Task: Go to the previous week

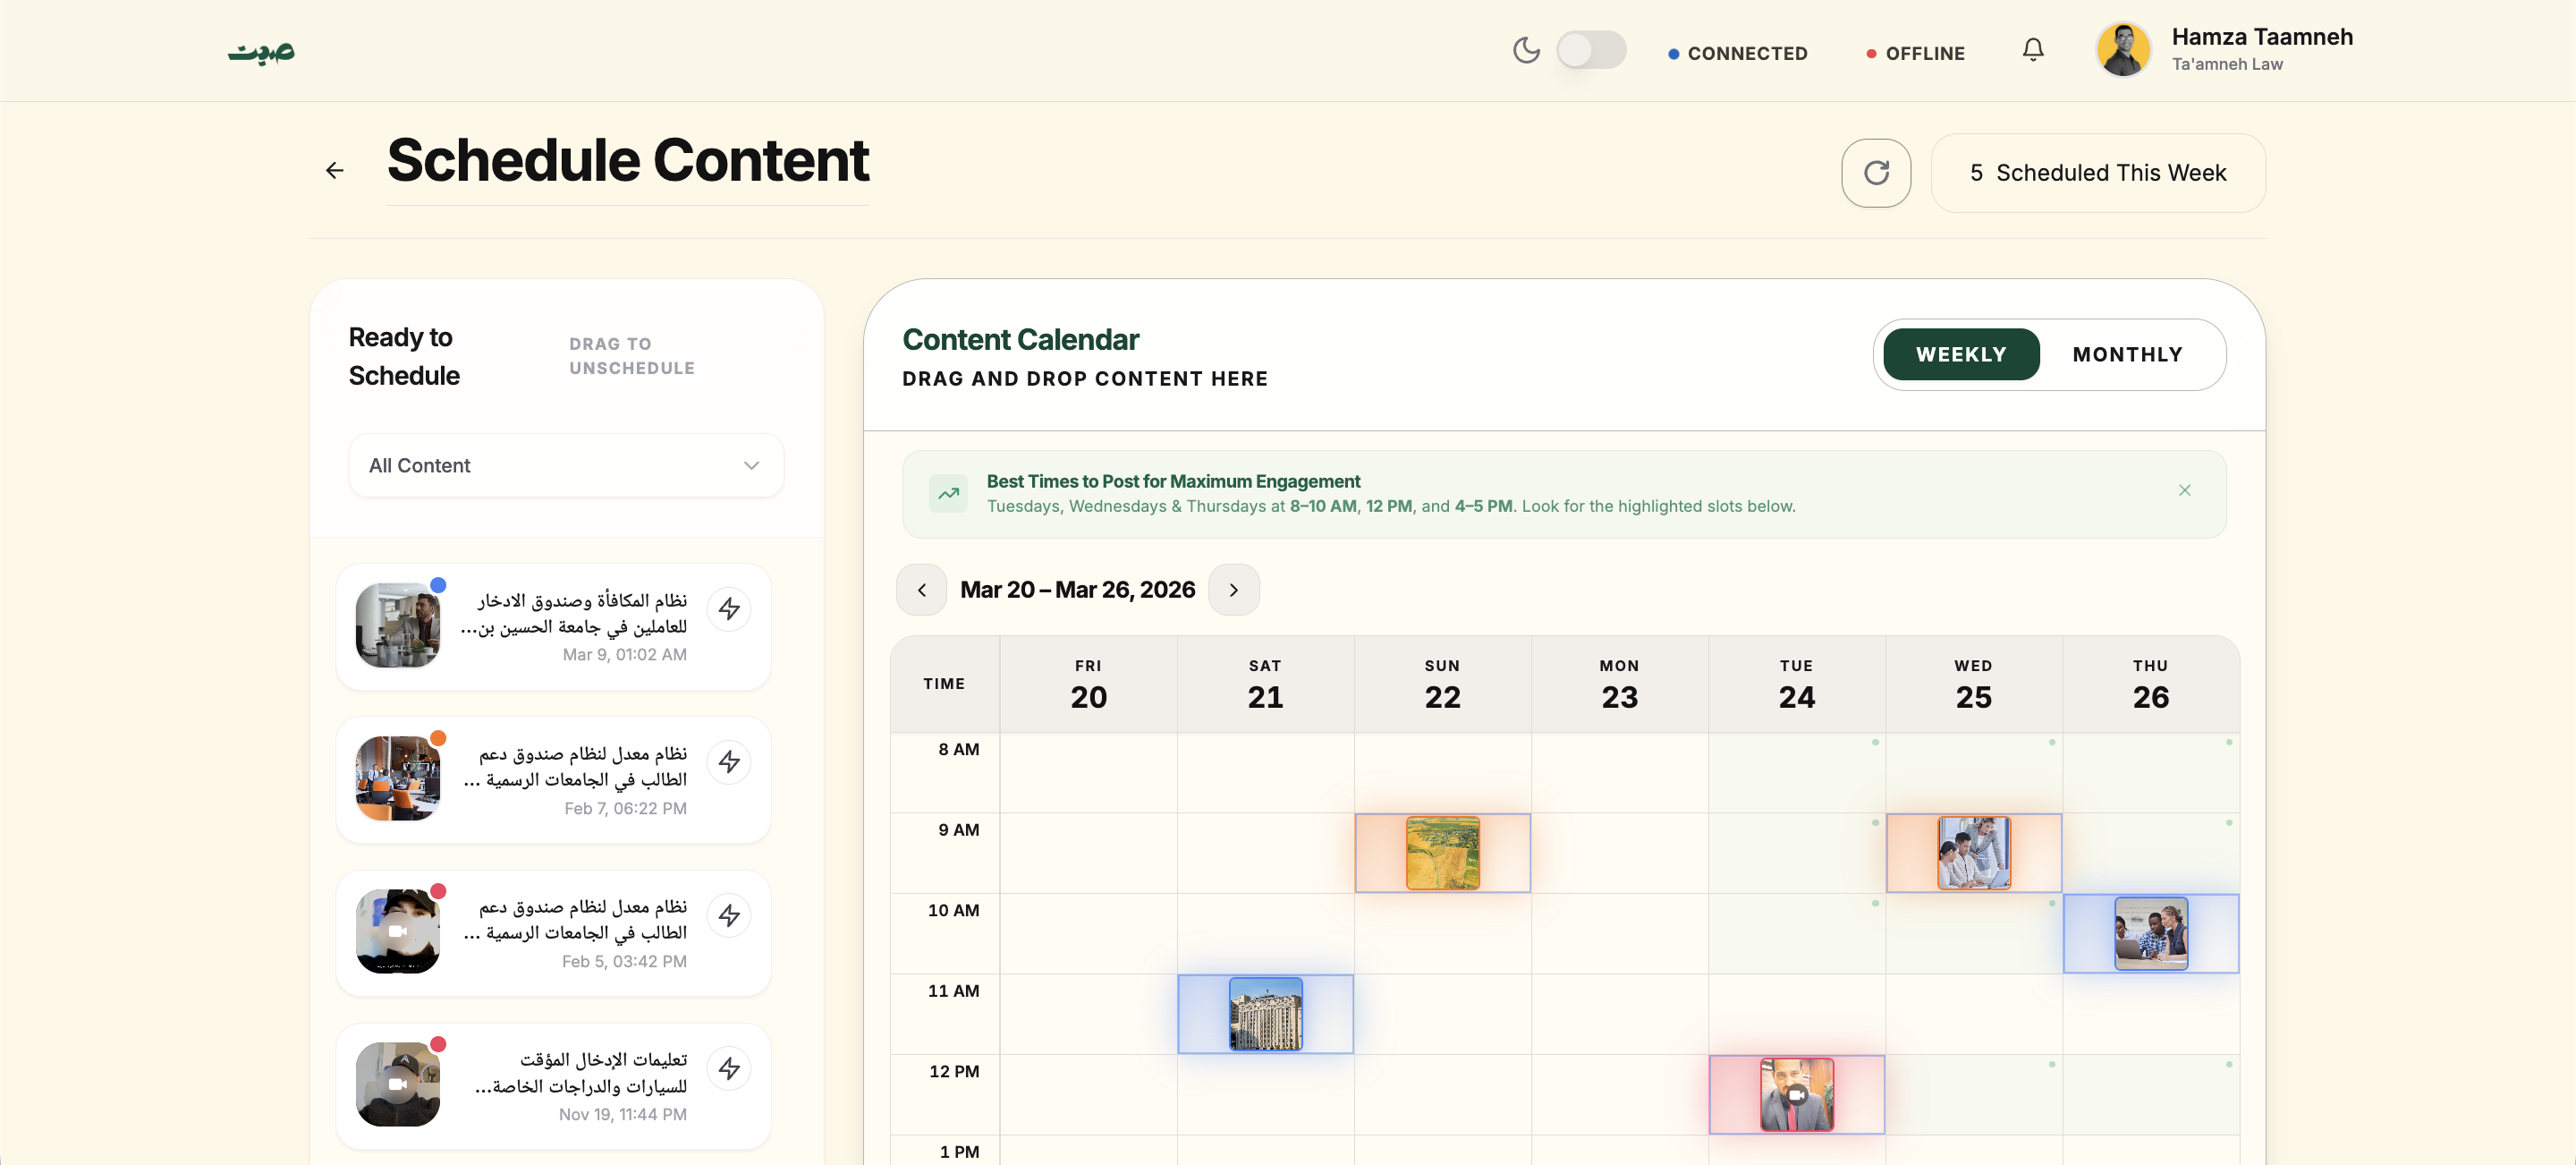Action: pyautogui.click(x=922, y=590)
